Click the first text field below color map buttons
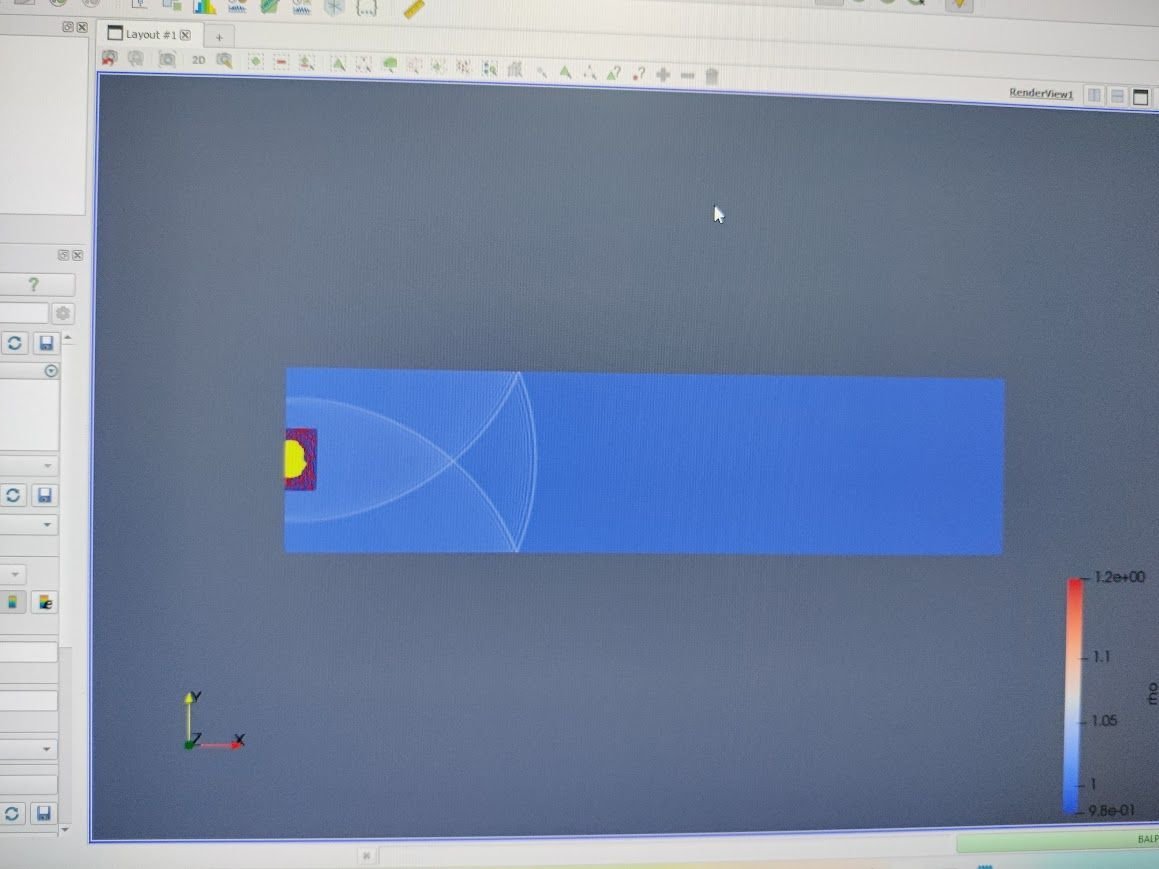The height and width of the screenshot is (869, 1159). point(28,652)
